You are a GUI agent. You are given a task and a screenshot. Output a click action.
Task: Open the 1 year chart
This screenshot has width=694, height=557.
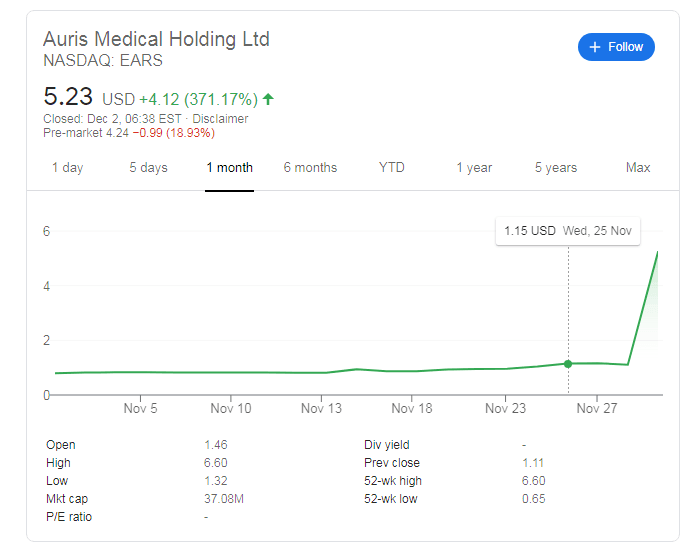474,168
